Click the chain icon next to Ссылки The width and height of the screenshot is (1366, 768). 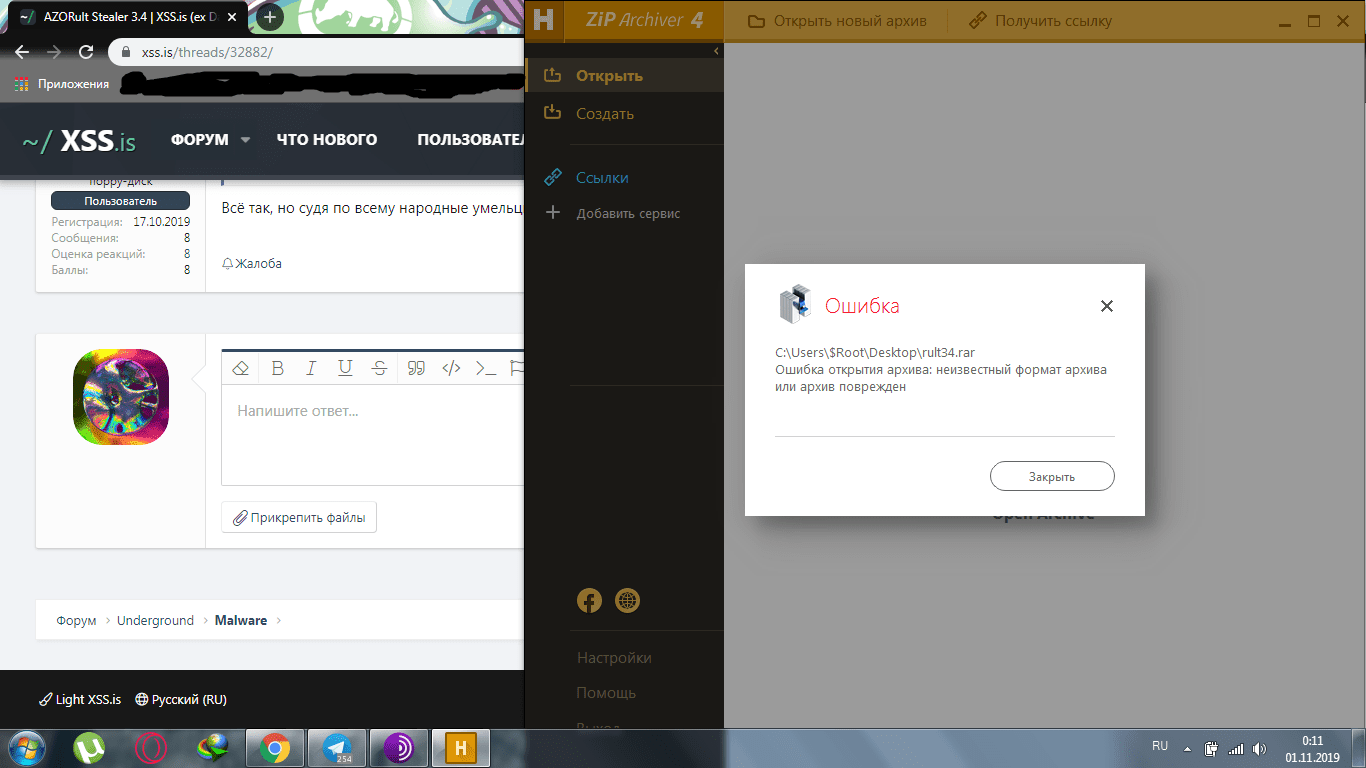coord(553,177)
